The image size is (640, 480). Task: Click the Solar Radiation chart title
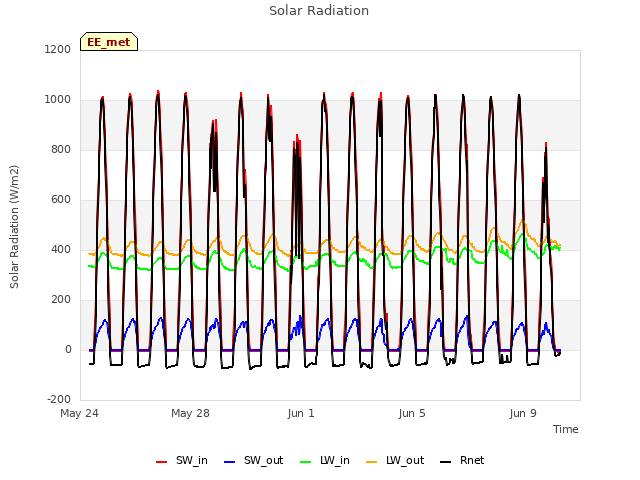pyautogui.click(x=319, y=11)
